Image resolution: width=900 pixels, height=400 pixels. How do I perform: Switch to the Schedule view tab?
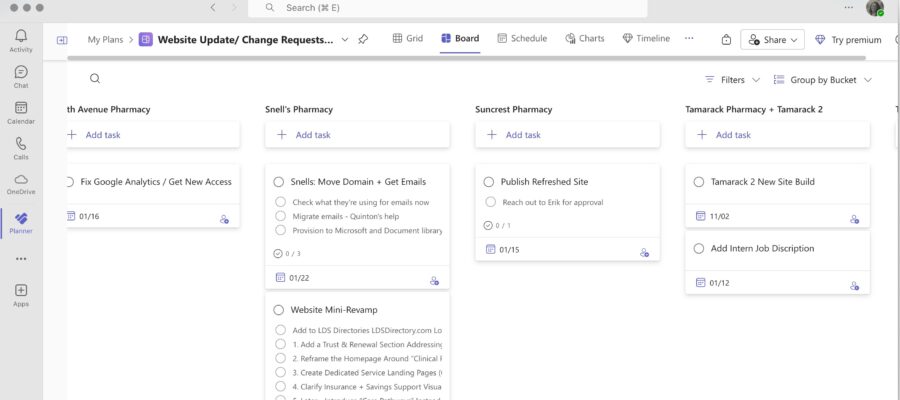(x=522, y=38)
